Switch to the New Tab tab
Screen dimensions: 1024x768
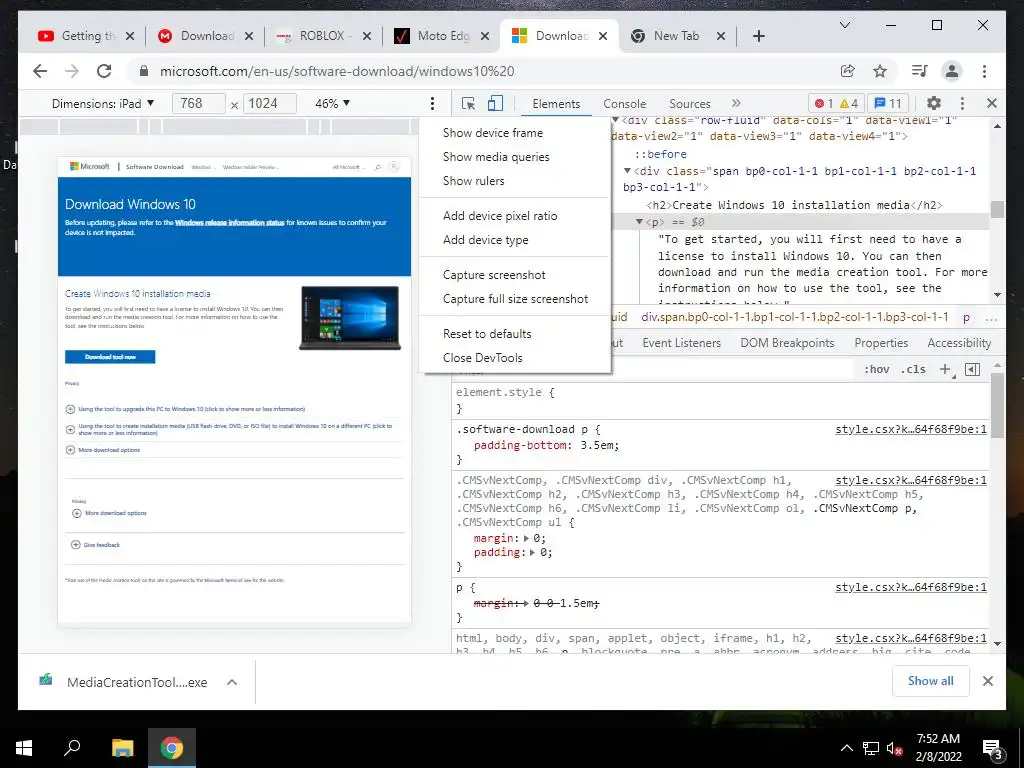pos(676,36)
